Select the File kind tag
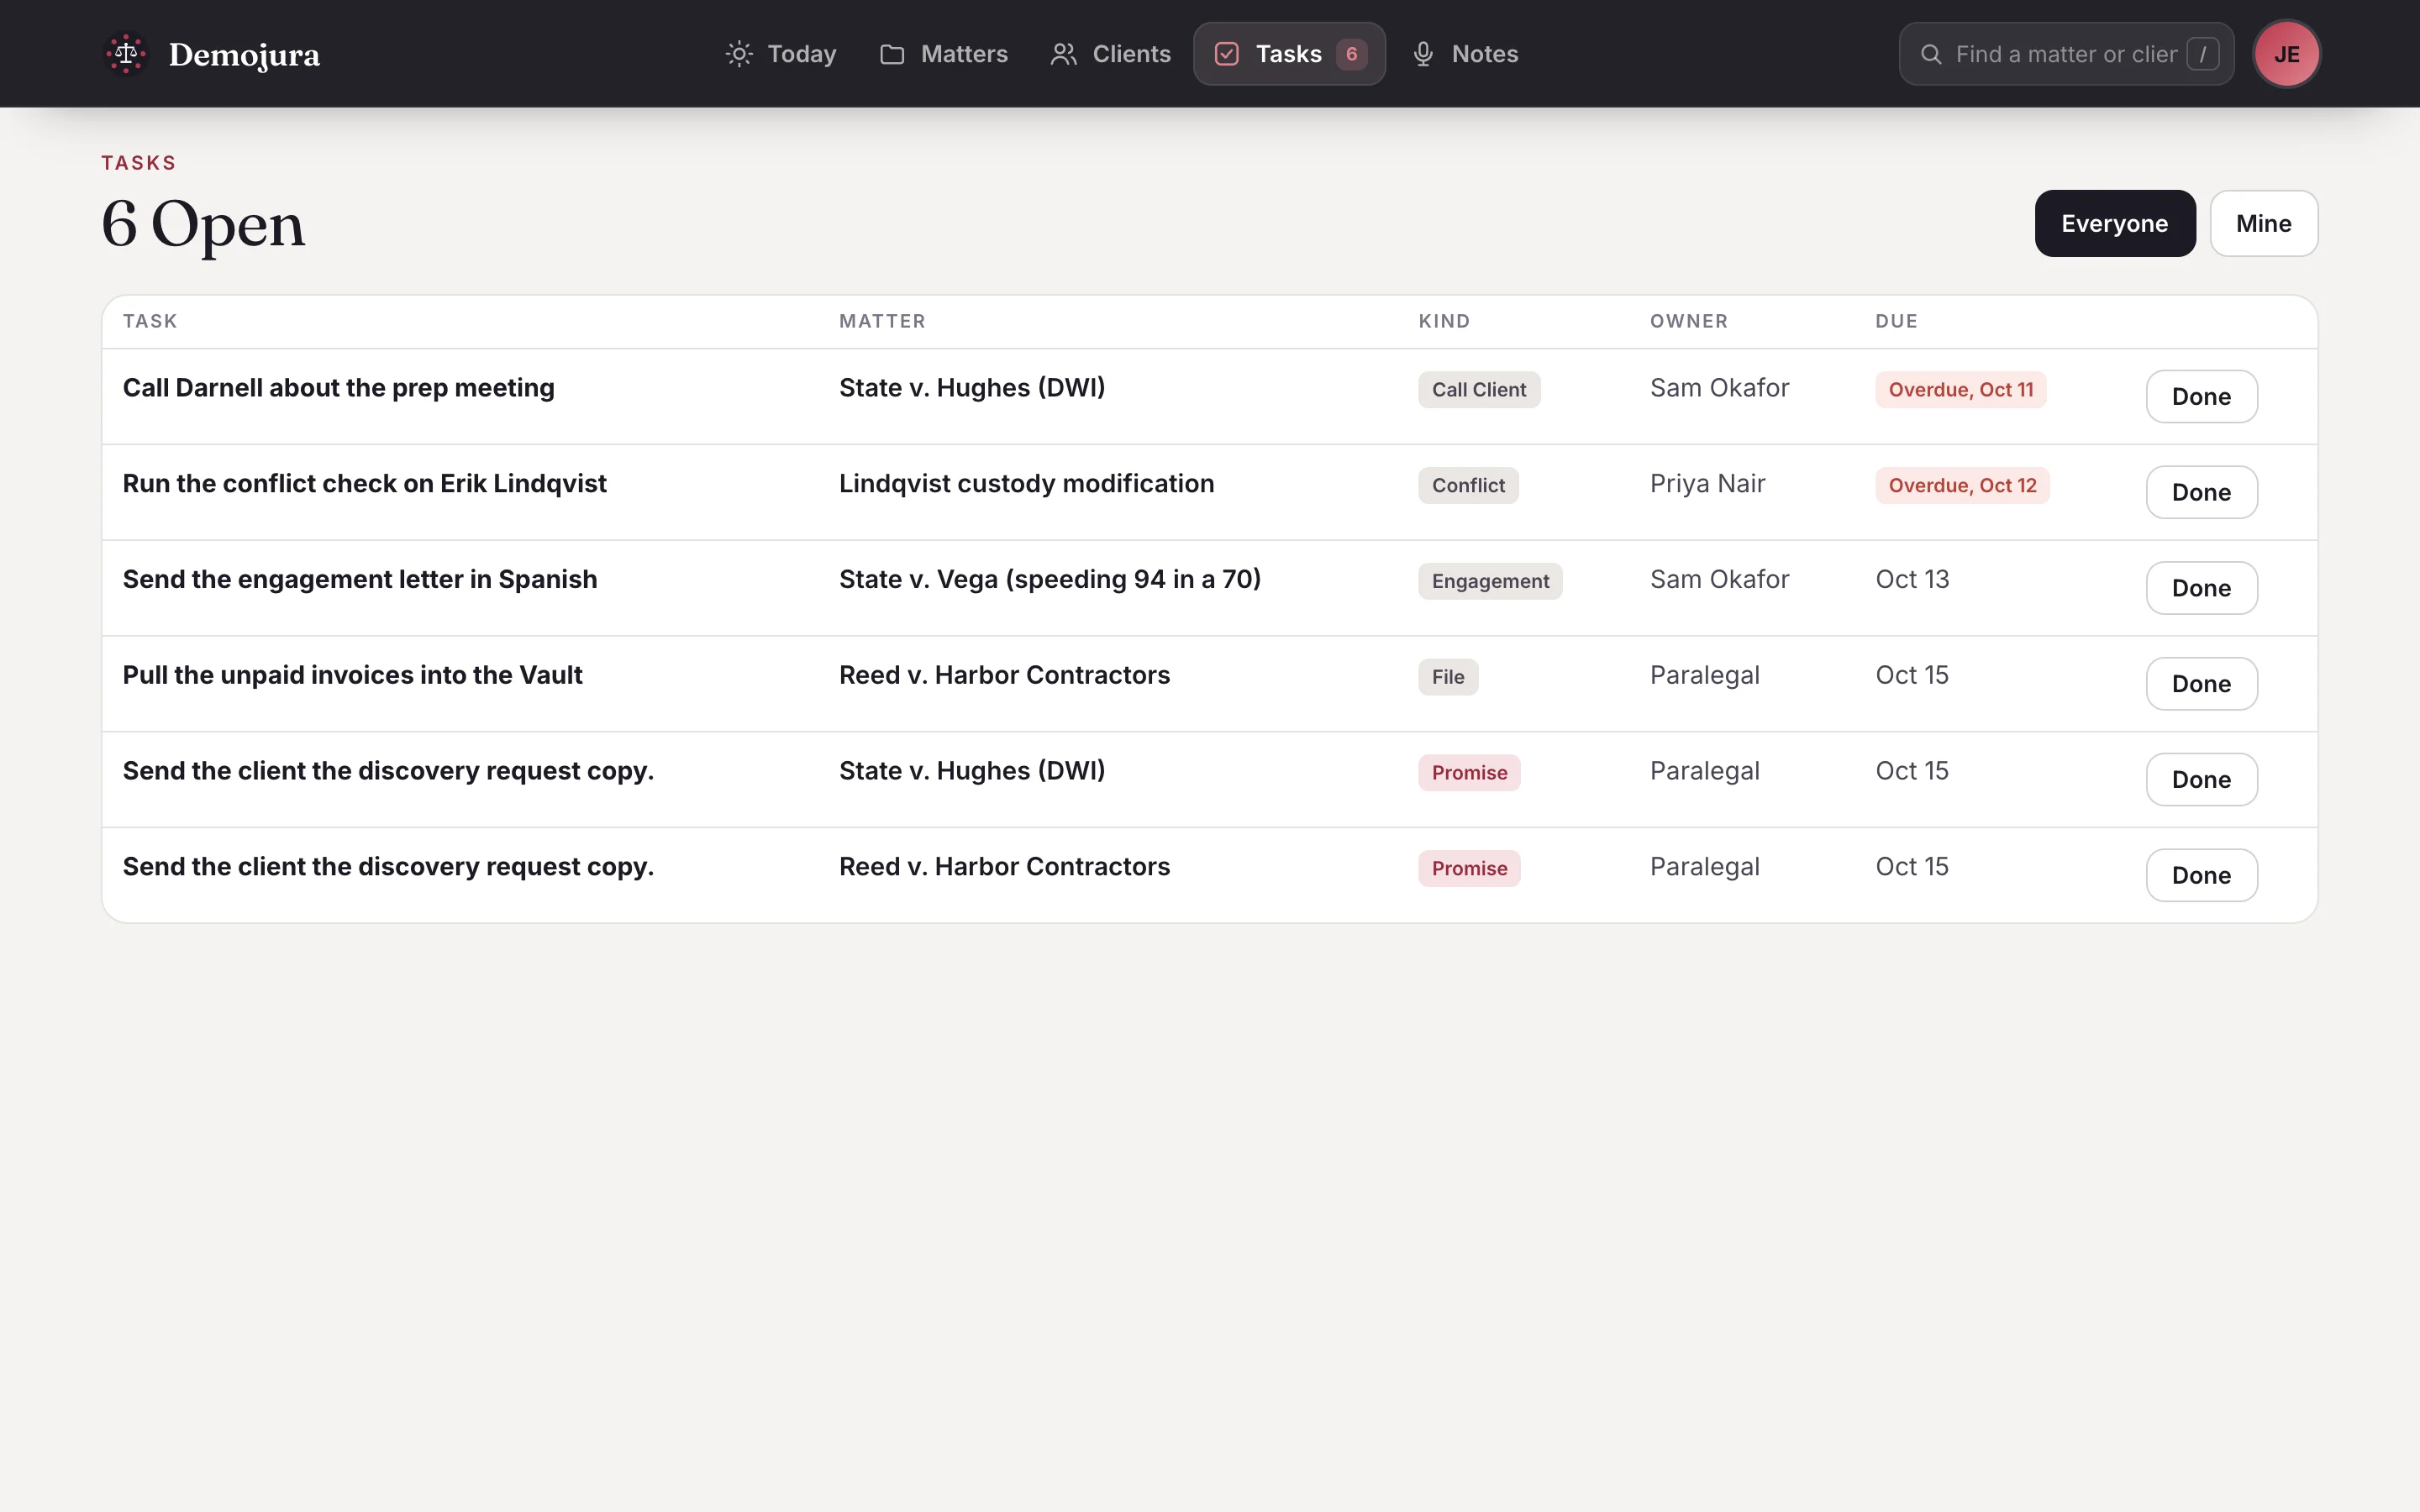2420x1512 pixels. (x=1448, y=677)
